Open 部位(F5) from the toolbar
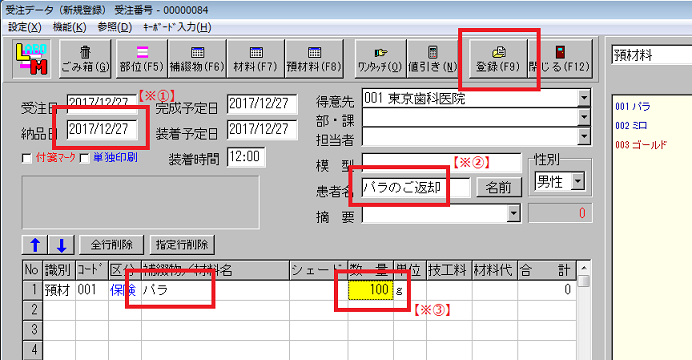The image size is (692, 360). point(142,58)
